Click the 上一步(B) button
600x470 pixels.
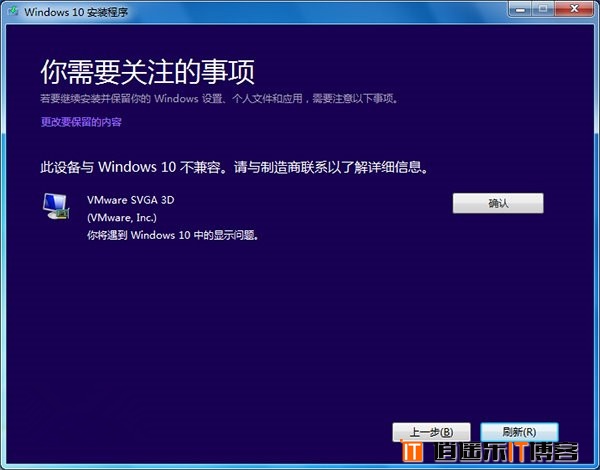click(431, 432)
